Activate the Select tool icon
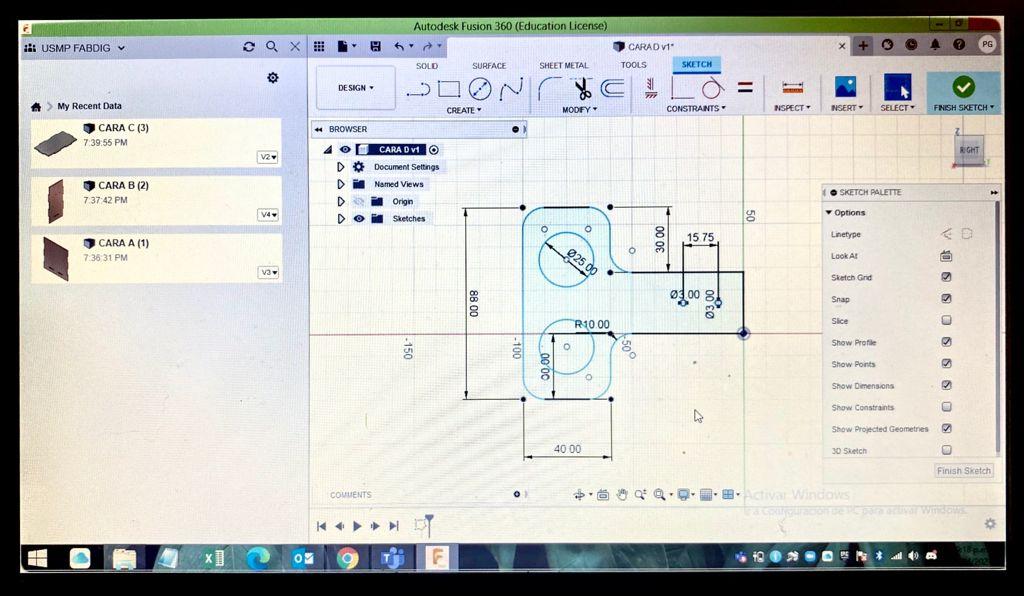Screen dimensions: 1024x596 coord(897,87)
